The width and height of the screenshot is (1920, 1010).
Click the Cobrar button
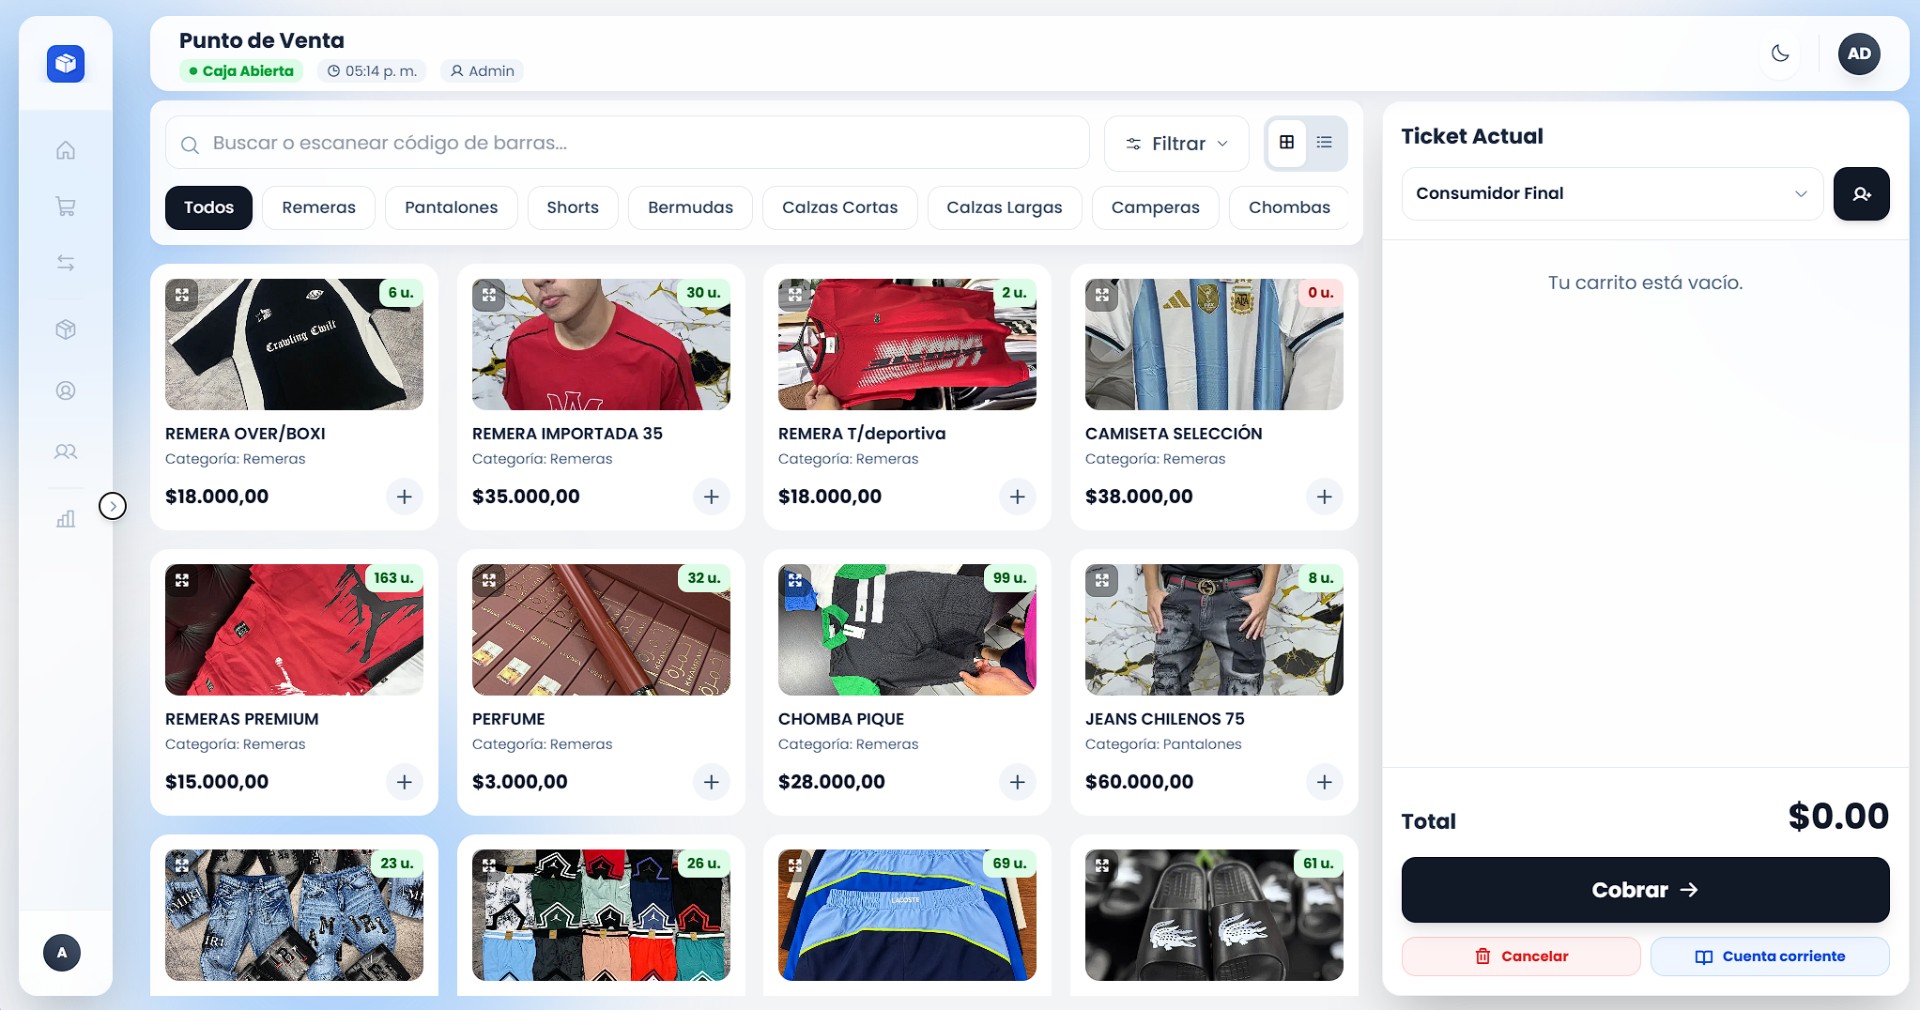click(x=1645, y=890)
